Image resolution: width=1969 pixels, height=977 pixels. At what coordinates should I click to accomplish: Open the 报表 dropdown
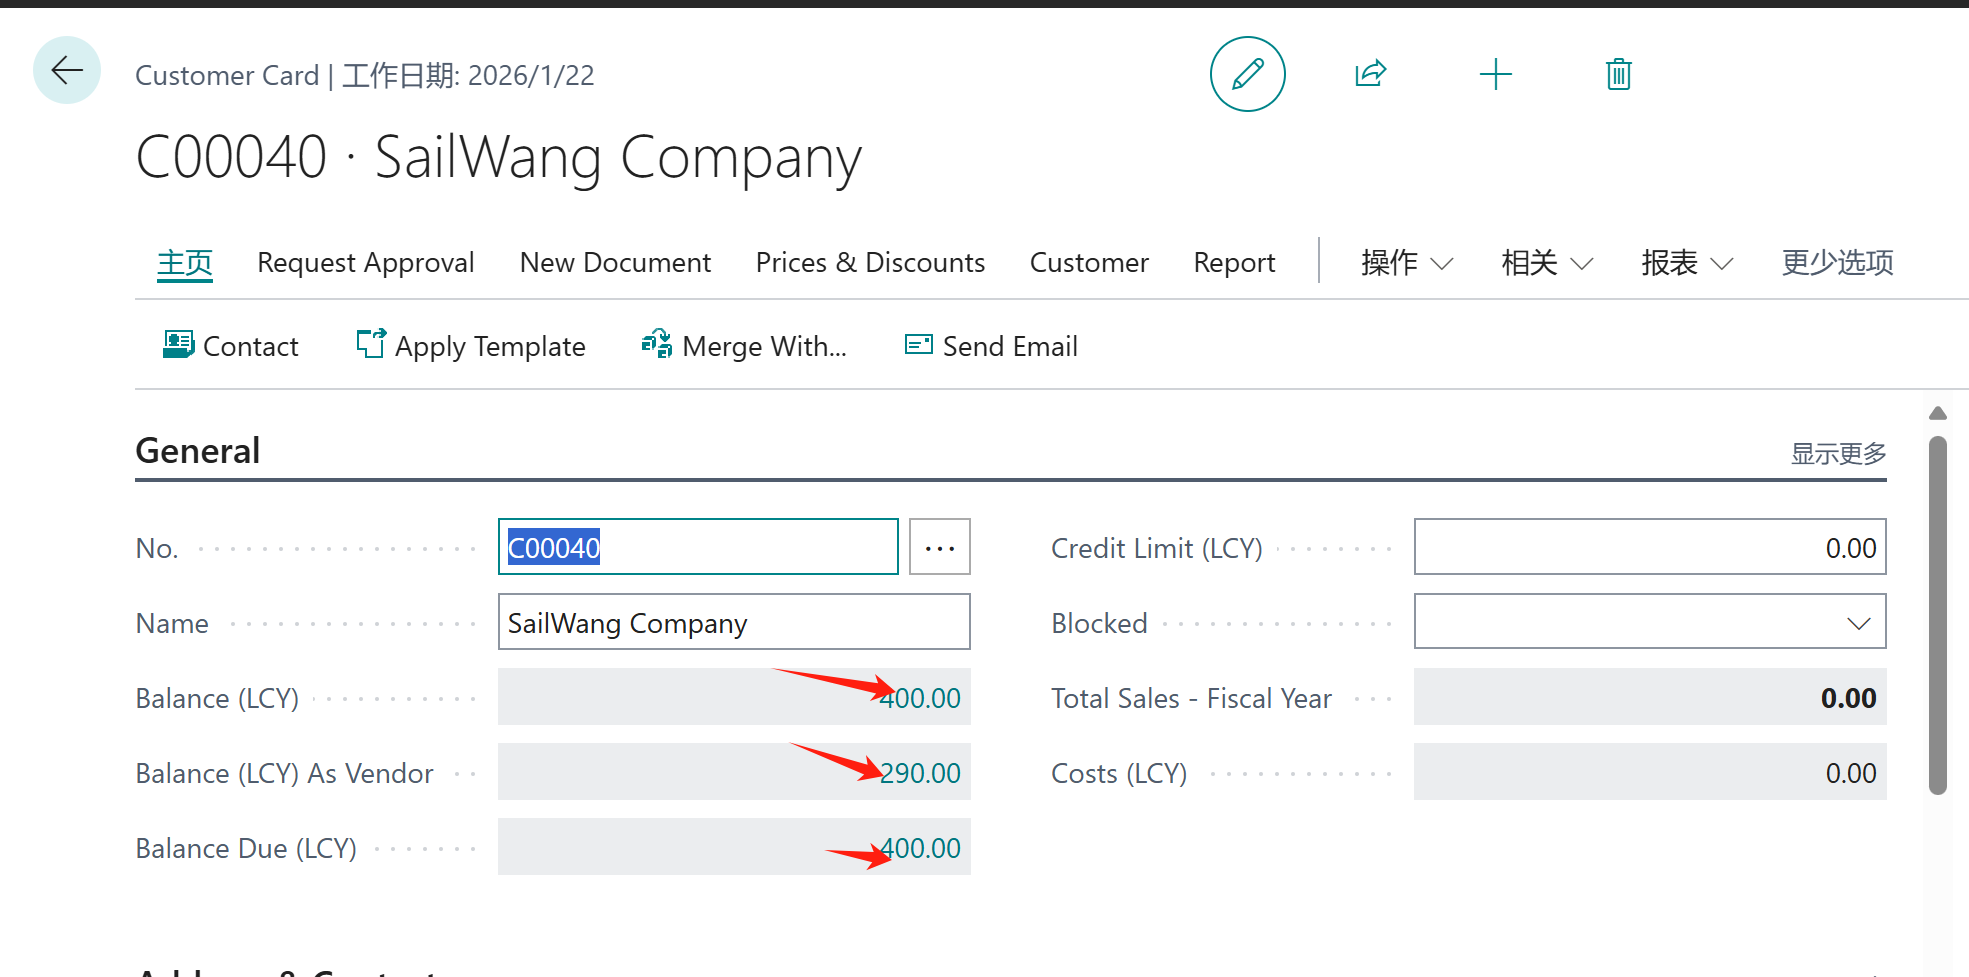pos(1721,262)
